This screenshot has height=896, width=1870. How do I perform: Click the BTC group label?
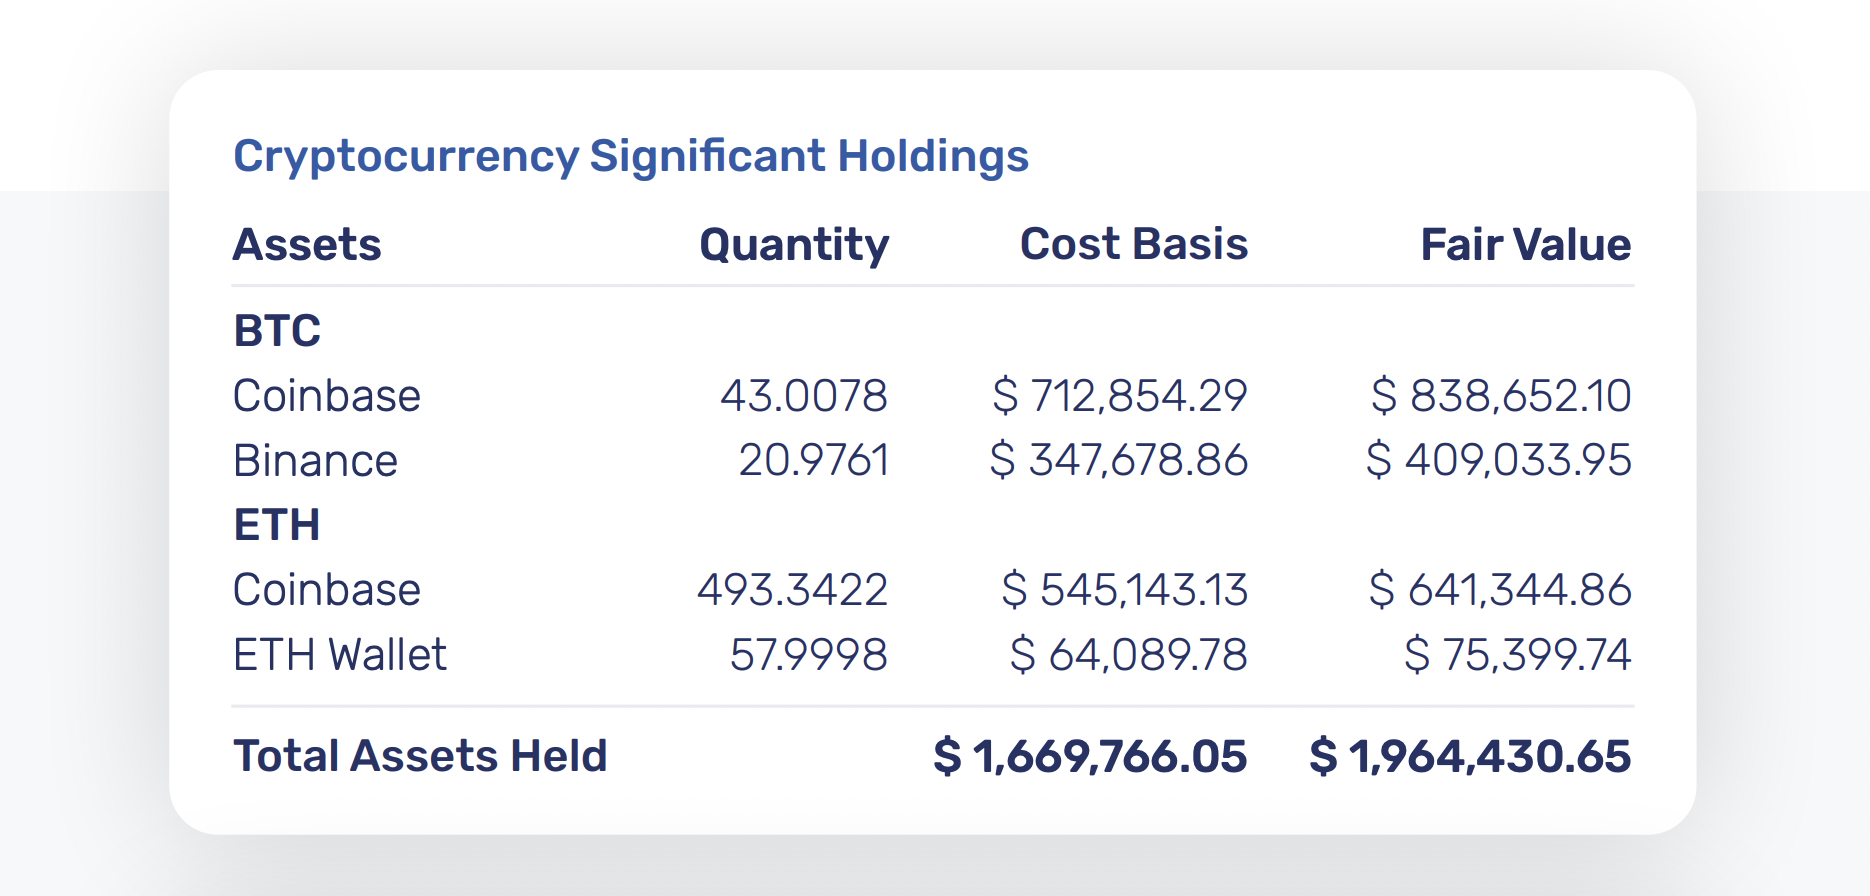click(x=277, y=331)
